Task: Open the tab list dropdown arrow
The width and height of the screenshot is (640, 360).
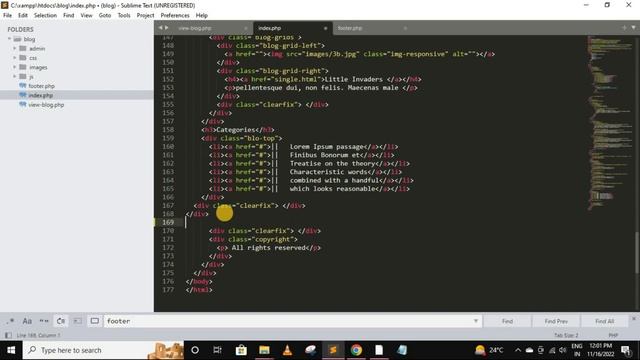Action: [x=633, y=28]
